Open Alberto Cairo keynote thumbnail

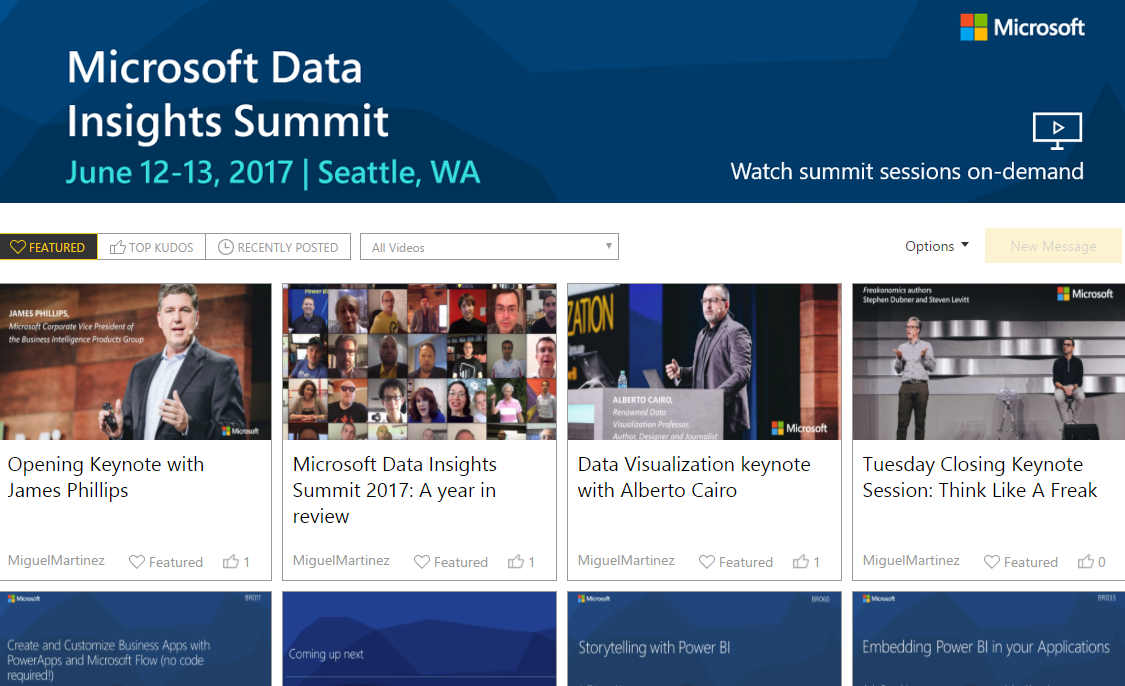pos(704,362)
